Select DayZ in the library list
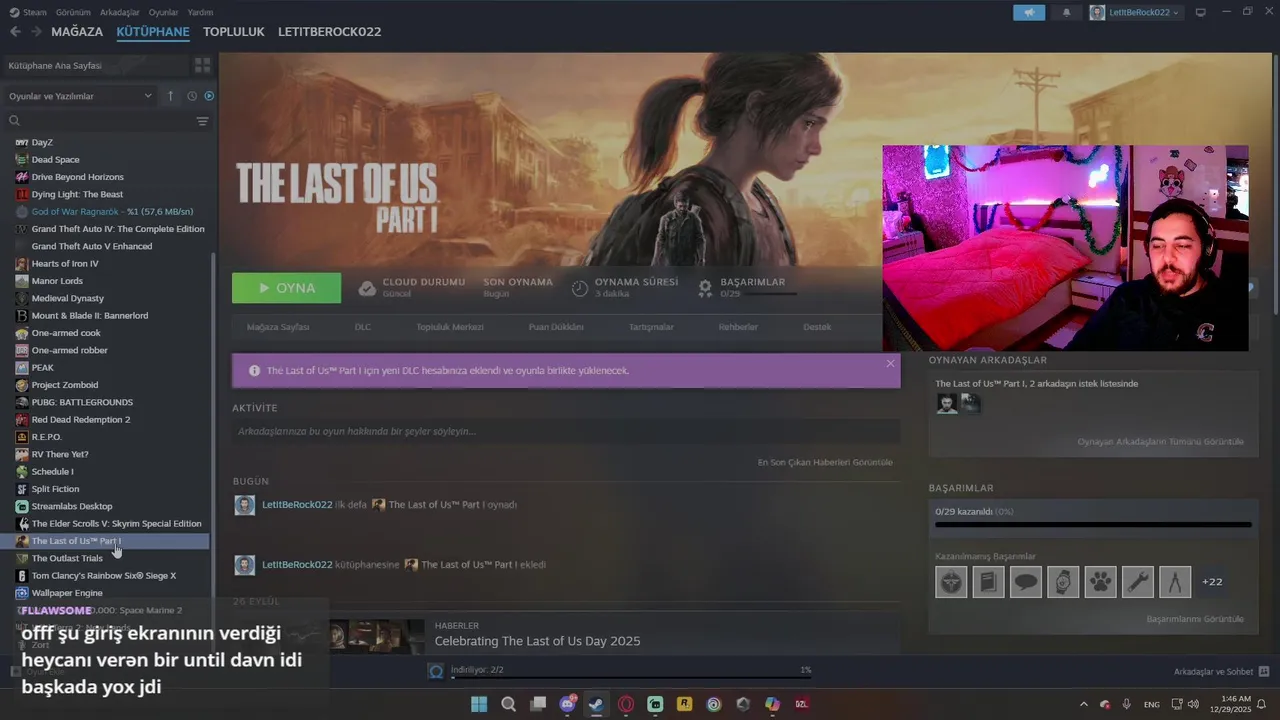1280x720 pixels. pos(42,142)
